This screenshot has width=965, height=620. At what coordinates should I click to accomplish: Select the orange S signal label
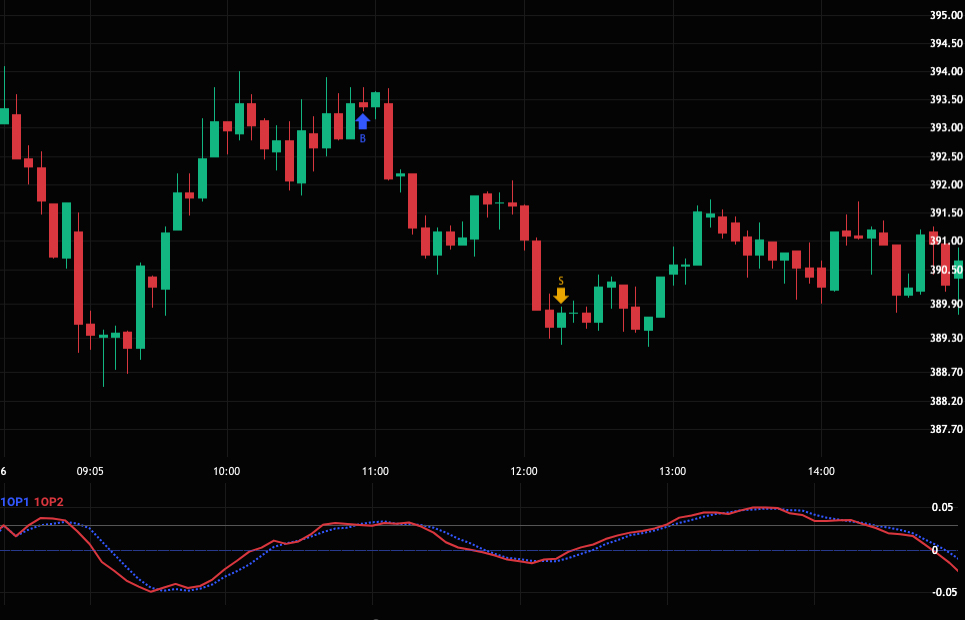coord(561,281)
